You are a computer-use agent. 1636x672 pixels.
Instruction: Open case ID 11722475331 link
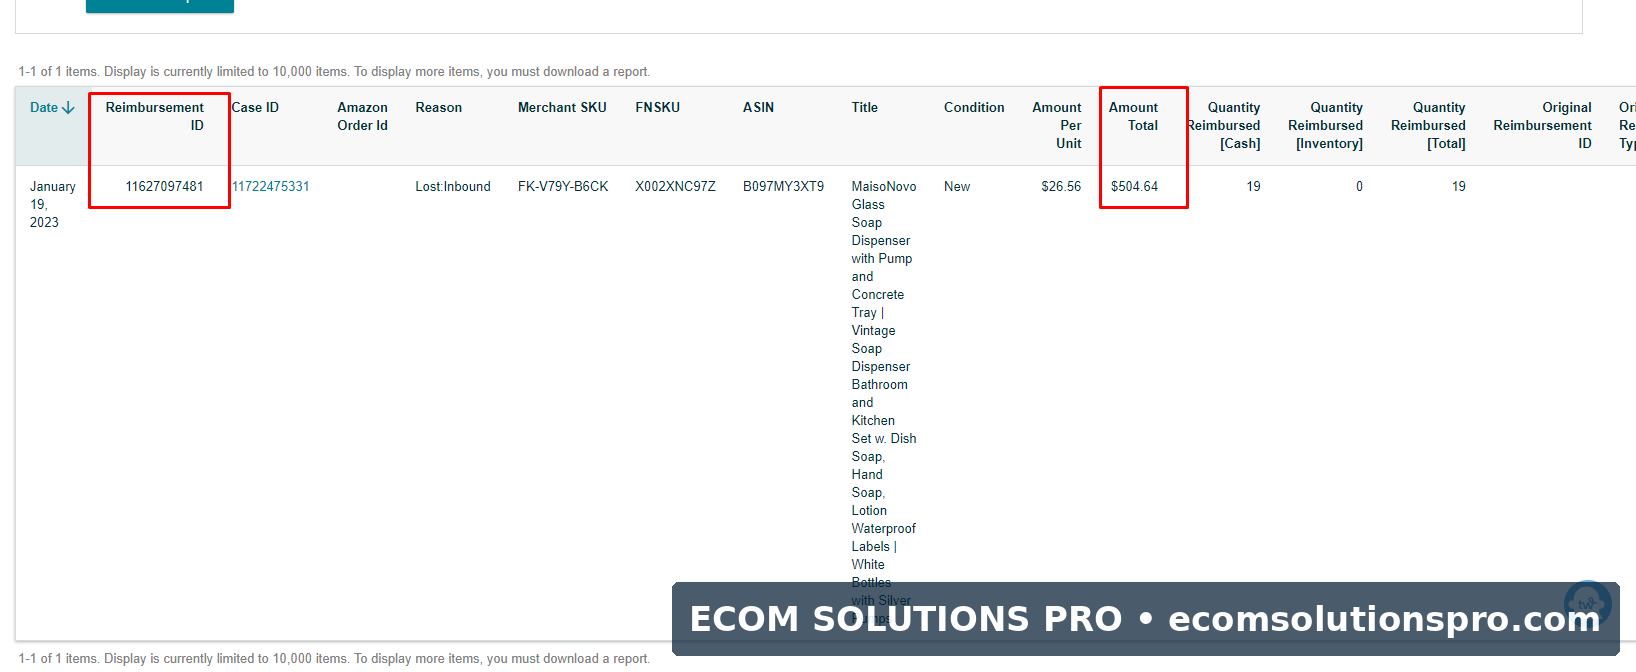tap(271, 186)
